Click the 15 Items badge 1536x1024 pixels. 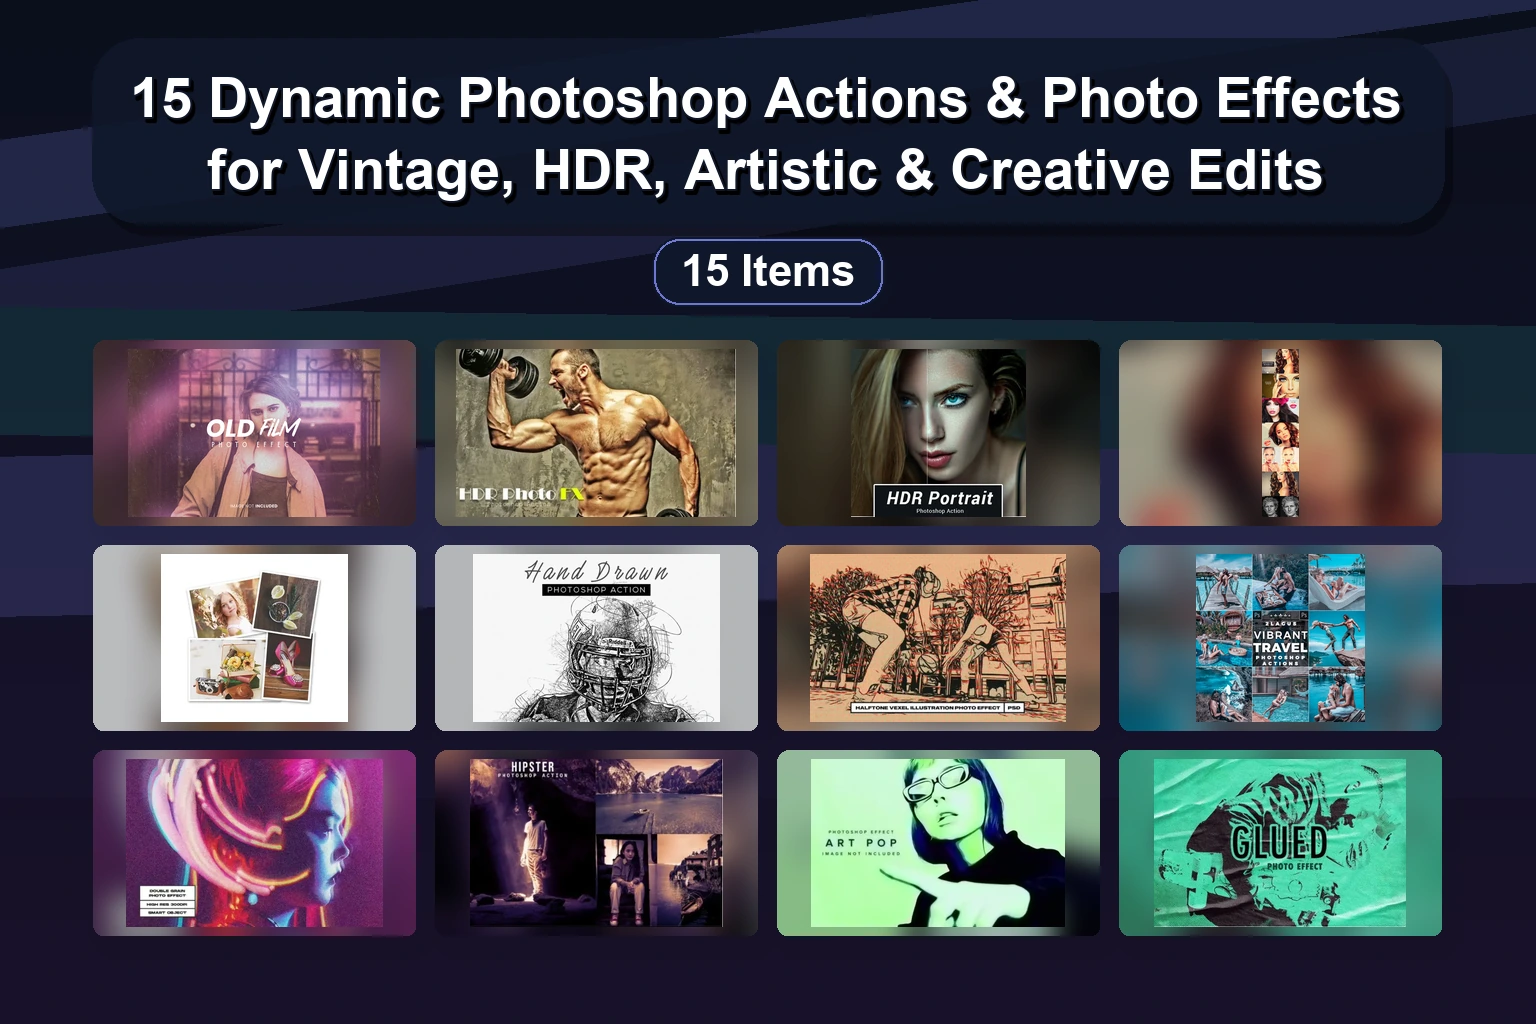[x=768, y=271]
